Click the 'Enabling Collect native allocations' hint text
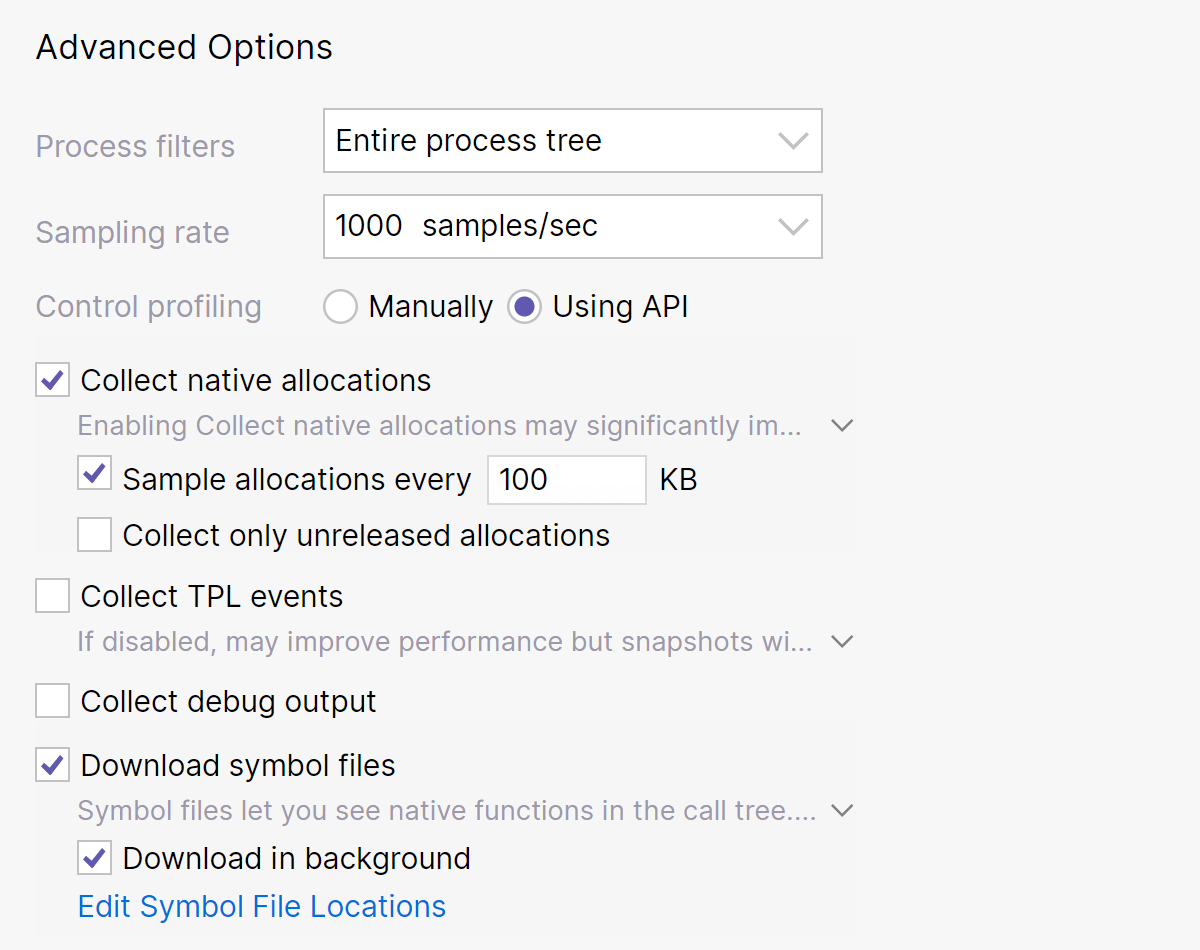Image resolution: width=1200 pixels, height=950 pixels. (x=440, y=426)
